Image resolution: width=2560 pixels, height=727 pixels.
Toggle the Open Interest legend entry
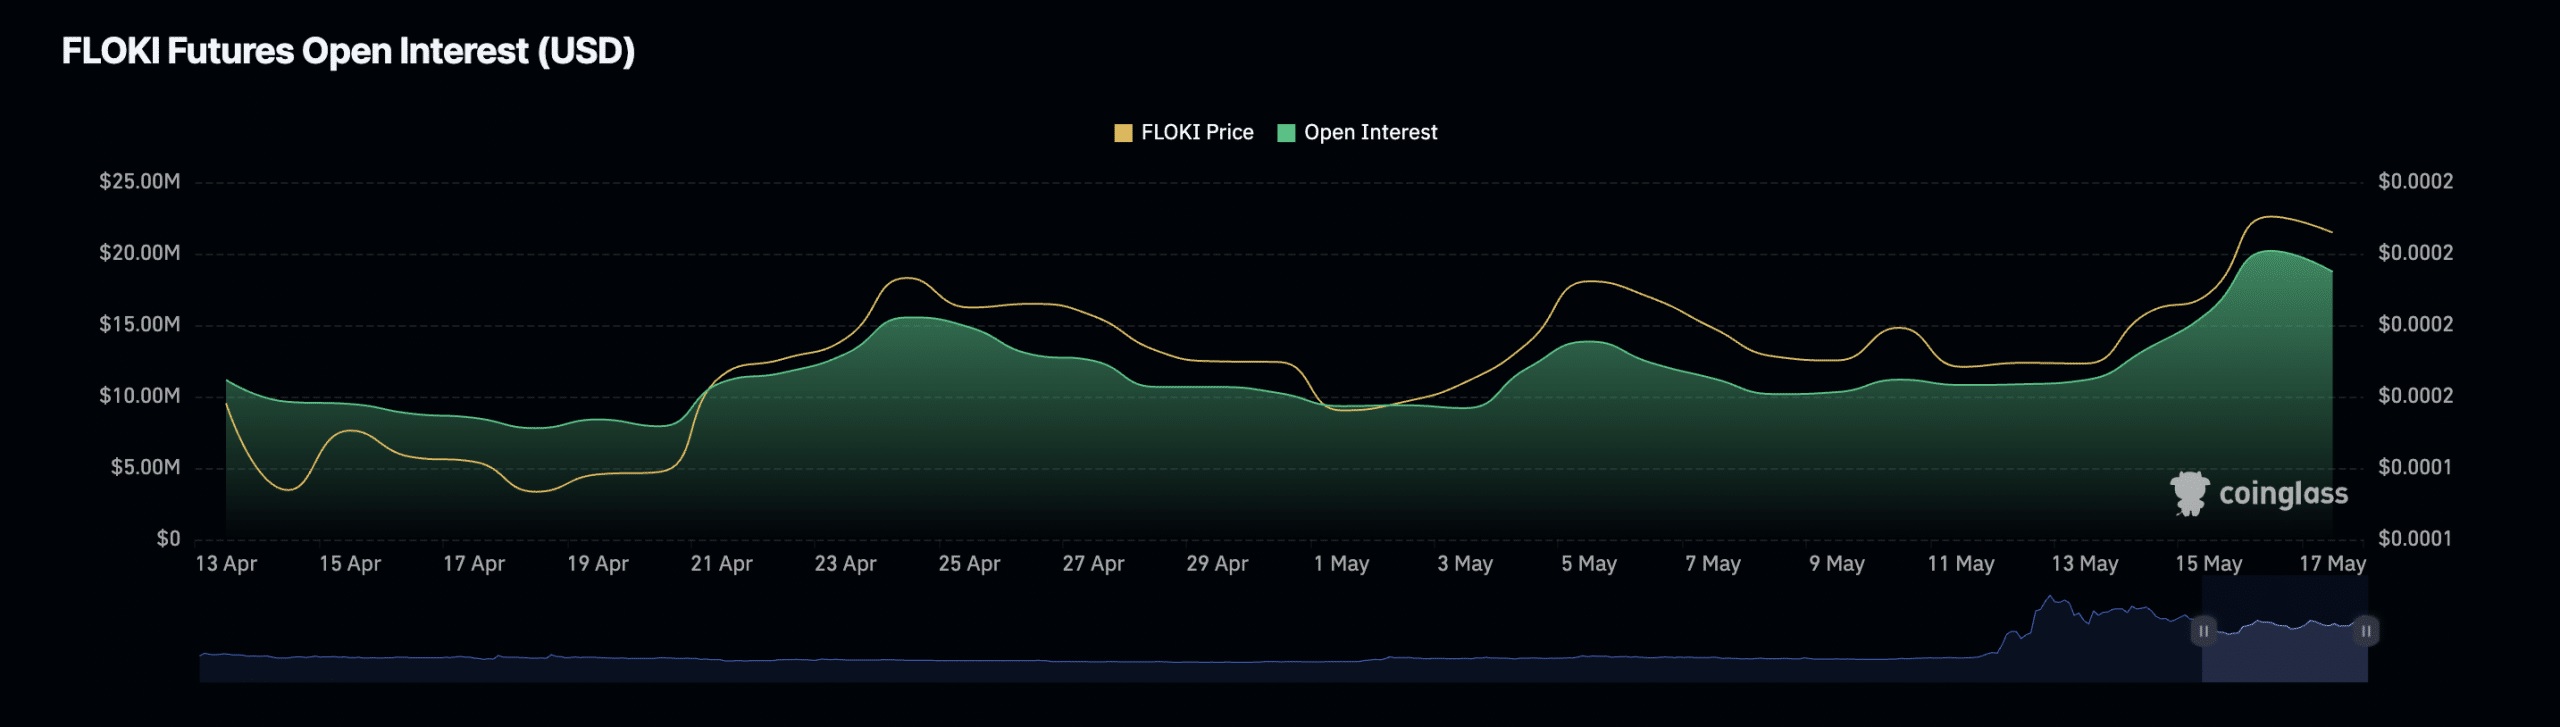(x=1358, y=132)
